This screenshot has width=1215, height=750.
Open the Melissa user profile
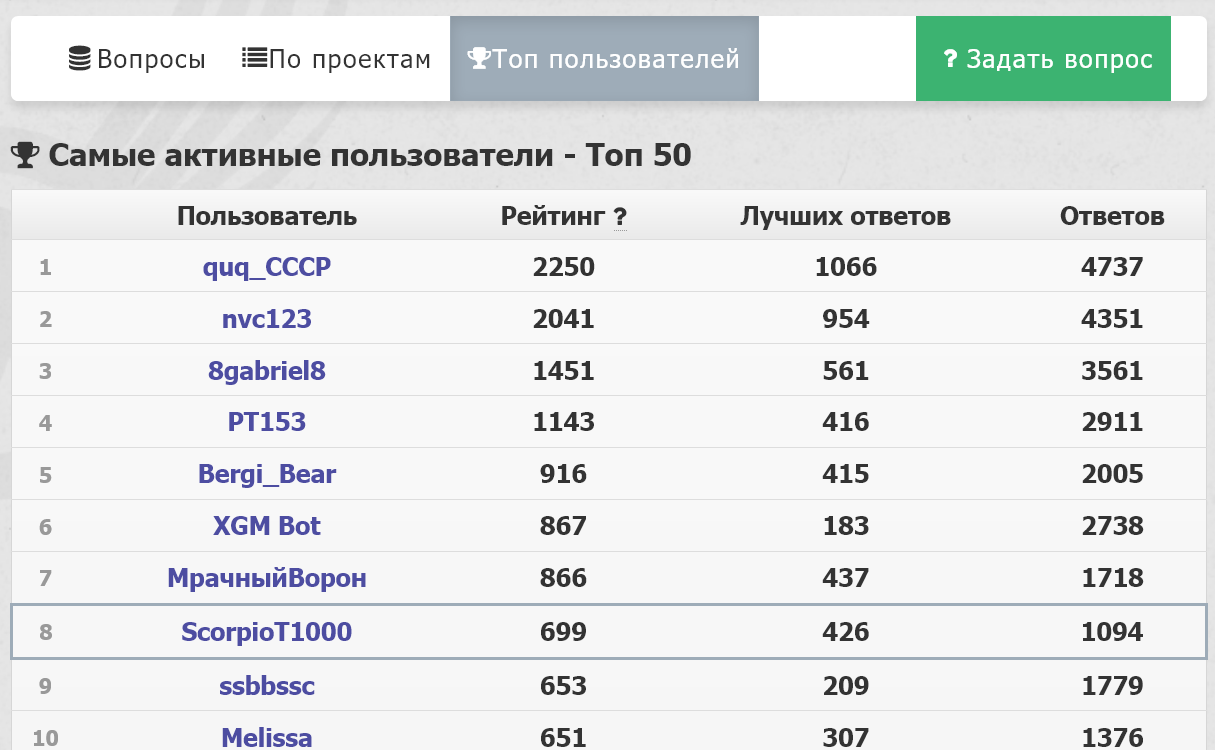pos(267,738)
